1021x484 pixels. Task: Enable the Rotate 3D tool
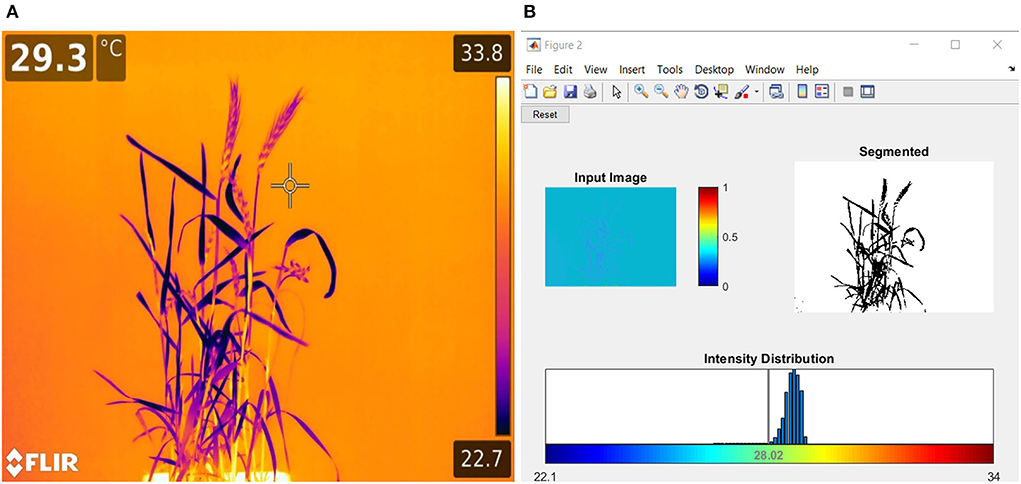pos(701,92)
